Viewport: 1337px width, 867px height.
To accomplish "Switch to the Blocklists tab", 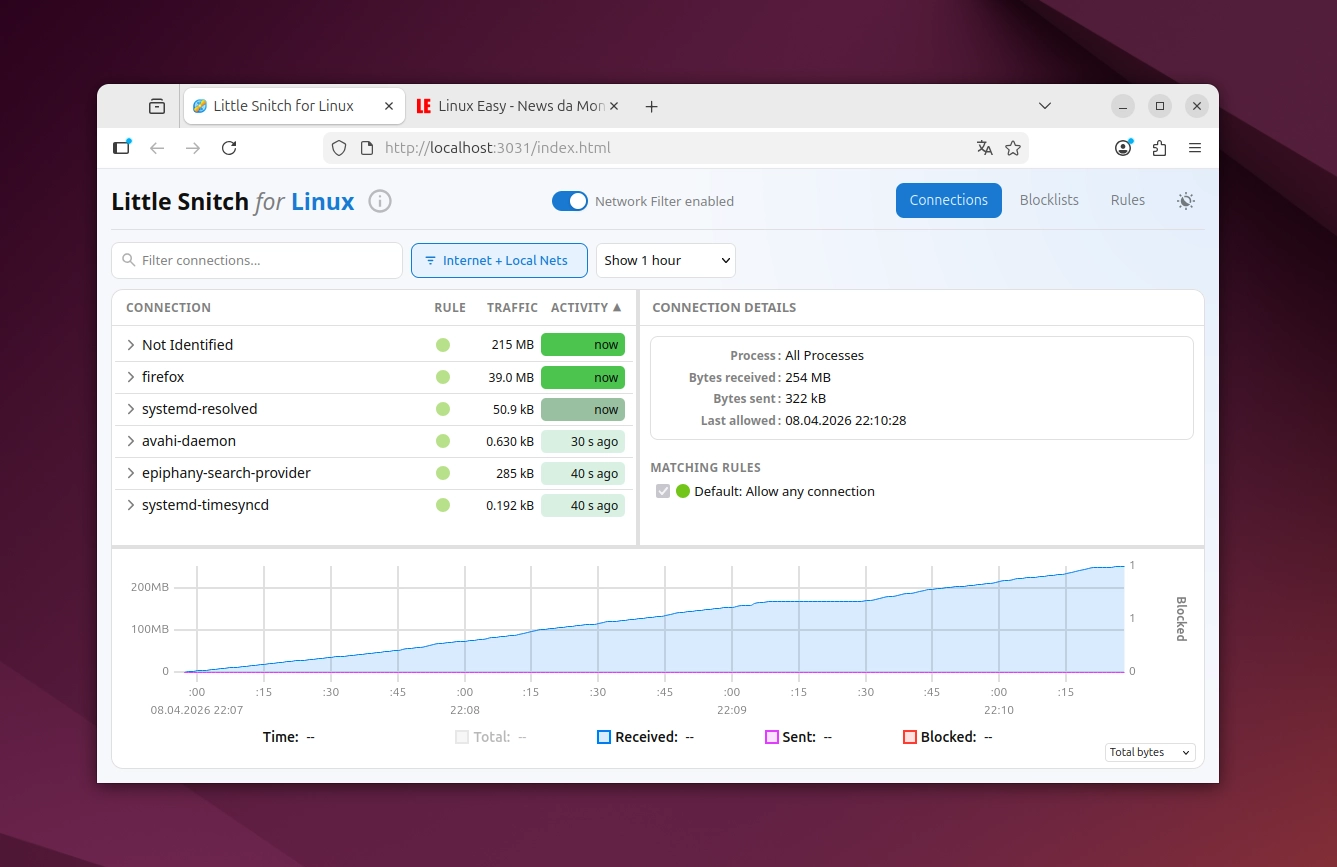I will click(1048, 200).
